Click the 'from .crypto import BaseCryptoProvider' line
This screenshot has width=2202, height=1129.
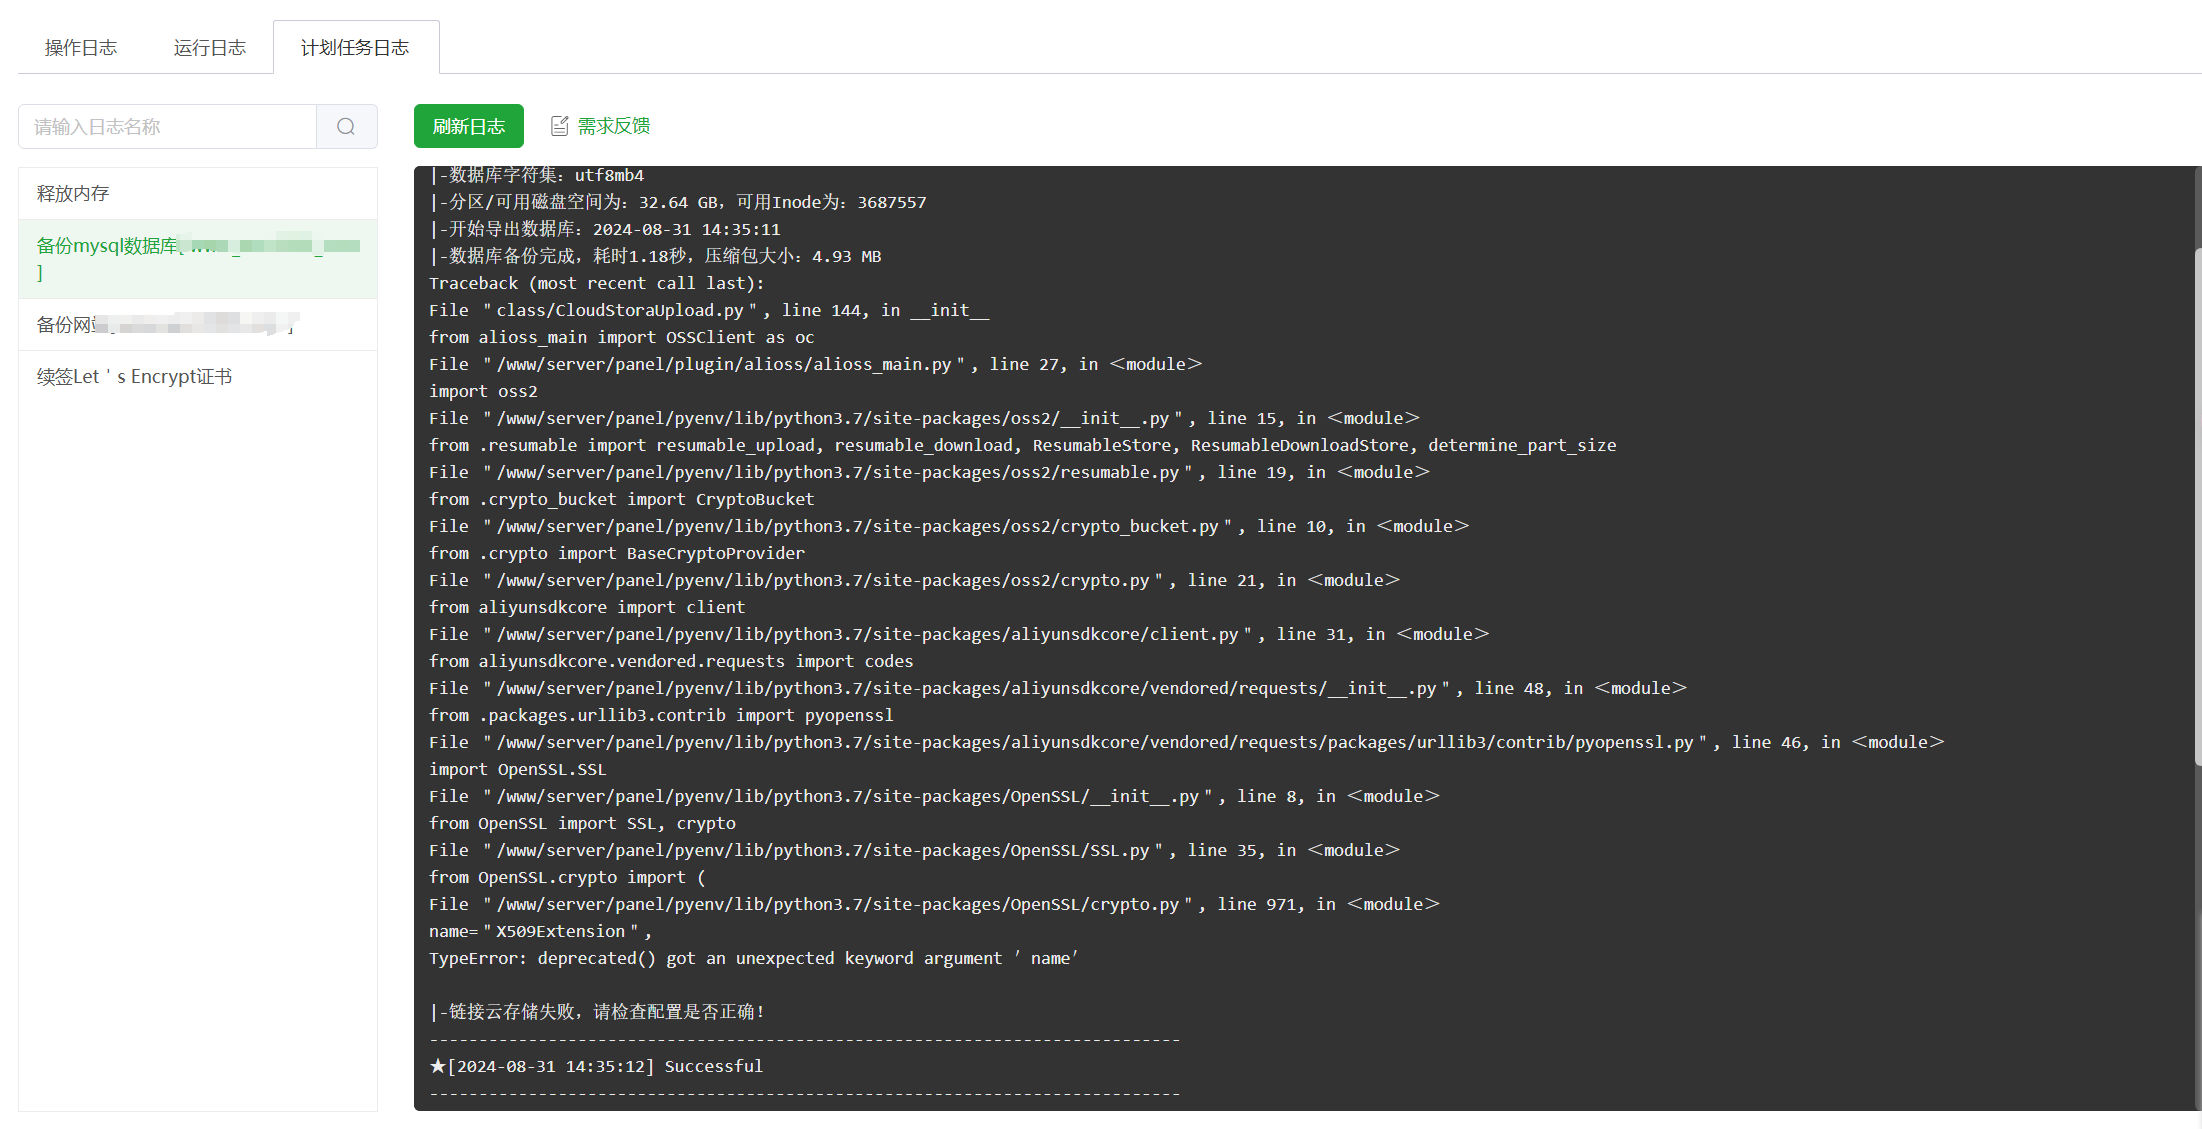point(617,553)
